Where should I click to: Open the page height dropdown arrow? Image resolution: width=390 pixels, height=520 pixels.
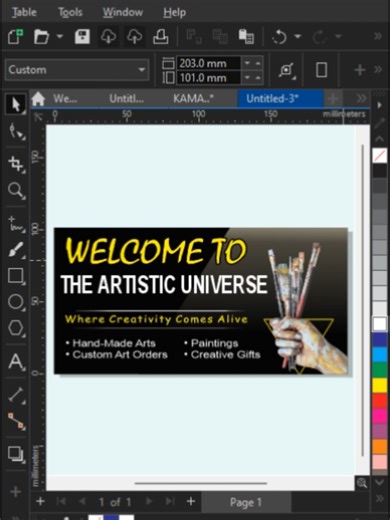(247, 78)
